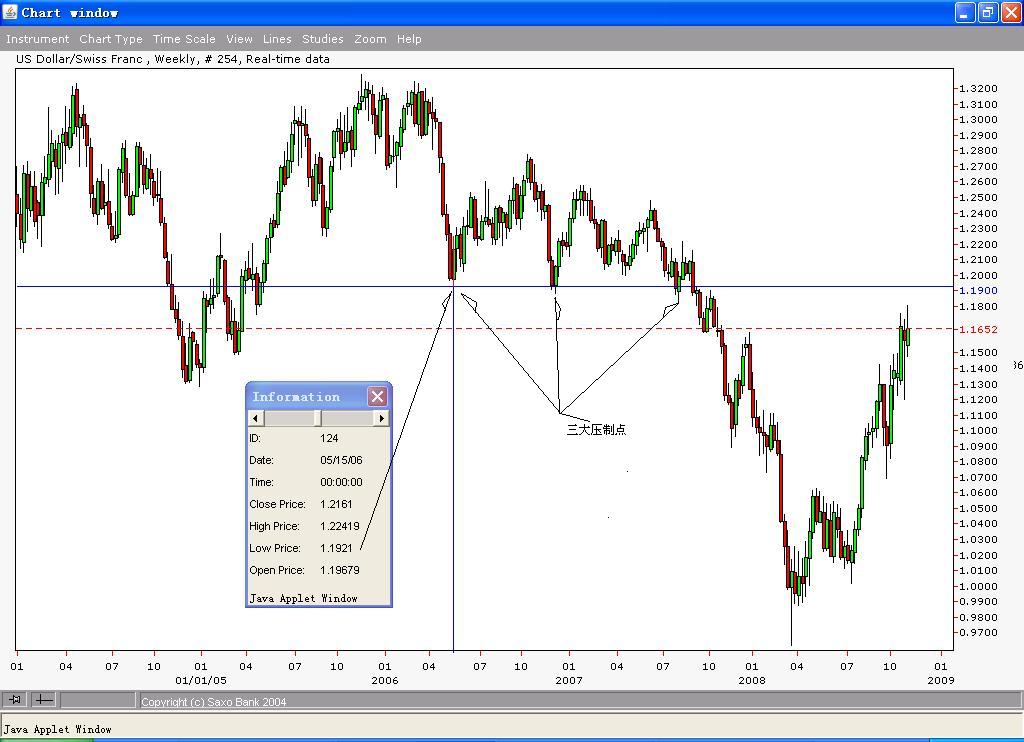The height and width of the screenshot is (742, 1024).
Task: Open the Studies menu
Action: tap(323, 39)
